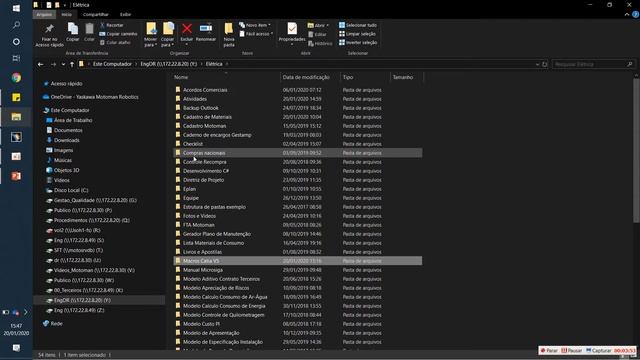Screen dimensions: 640x360
Task: Open Task View on the taskbar
Action: tap(16, 58)
